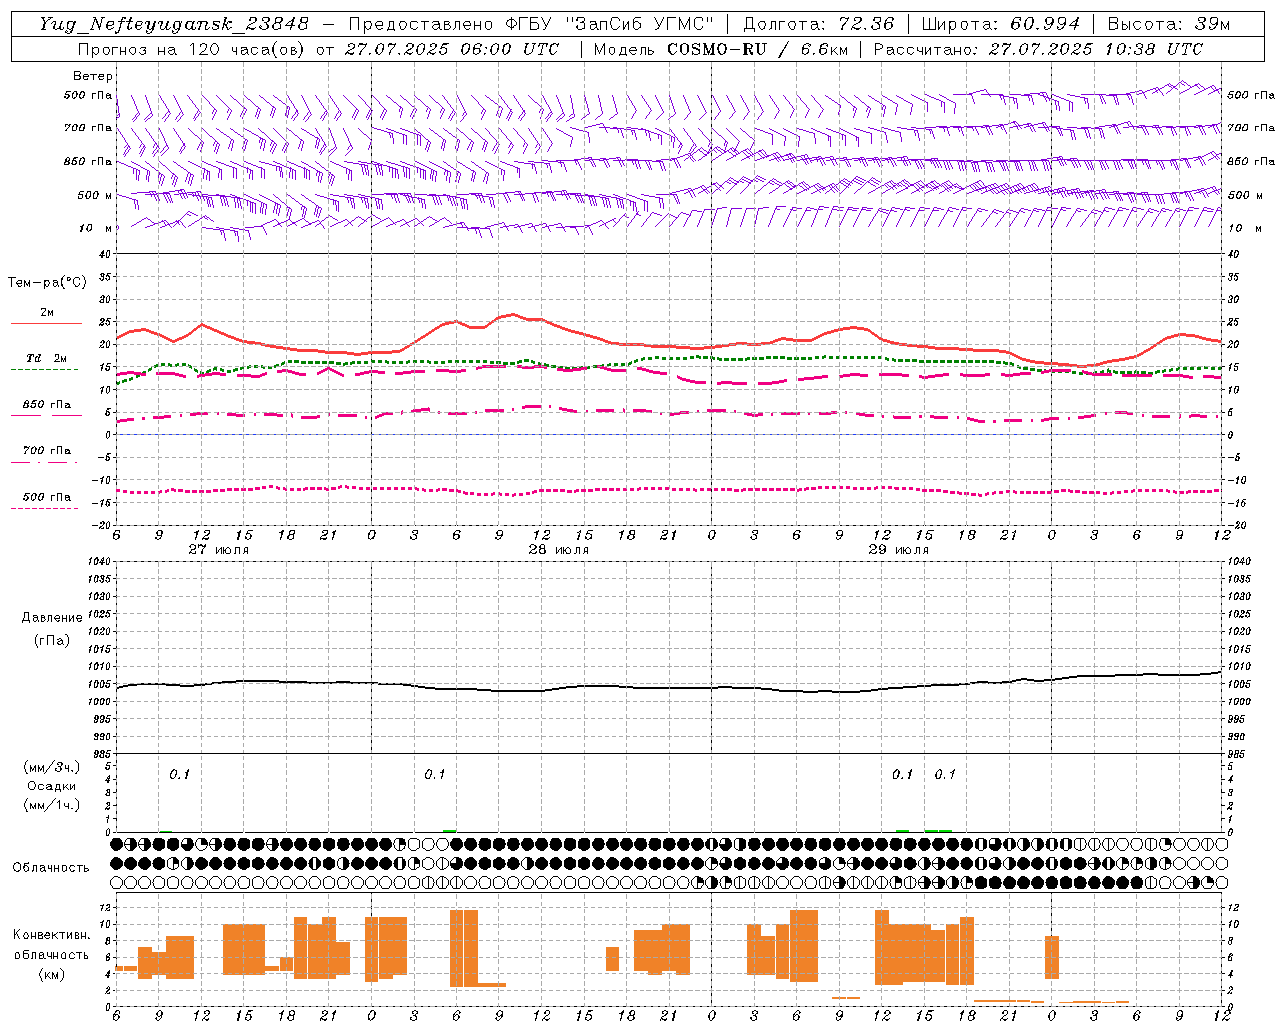Click the Рассчитано: 27.07.2025 10:38 UTC timestamp

(x=1038, y=49)
